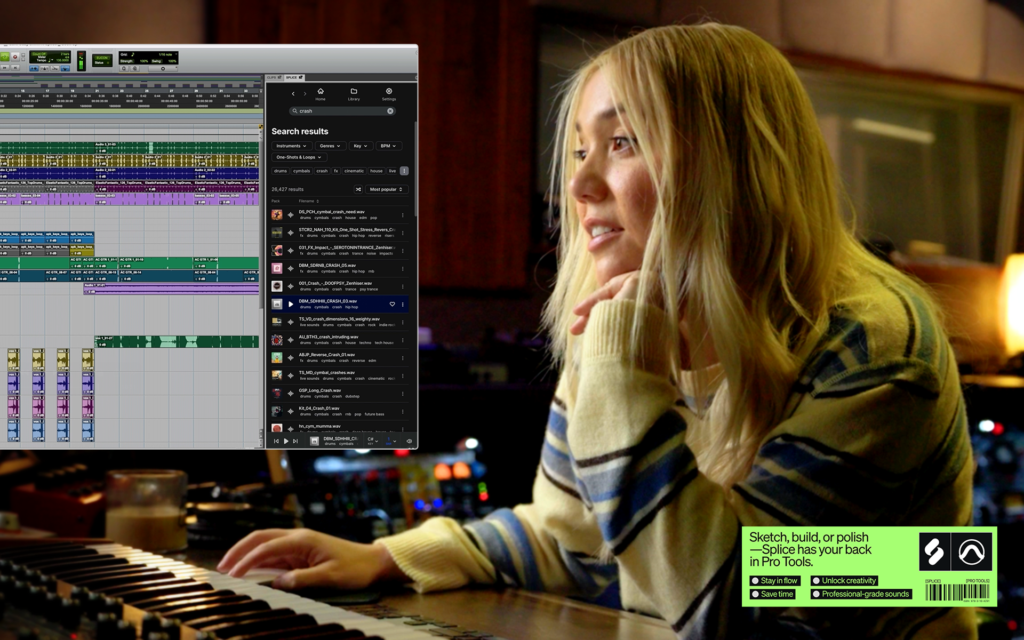The image size is (1024, 640).
Task: Expand the BPM filter dropdown
Action: pos(386,146)
